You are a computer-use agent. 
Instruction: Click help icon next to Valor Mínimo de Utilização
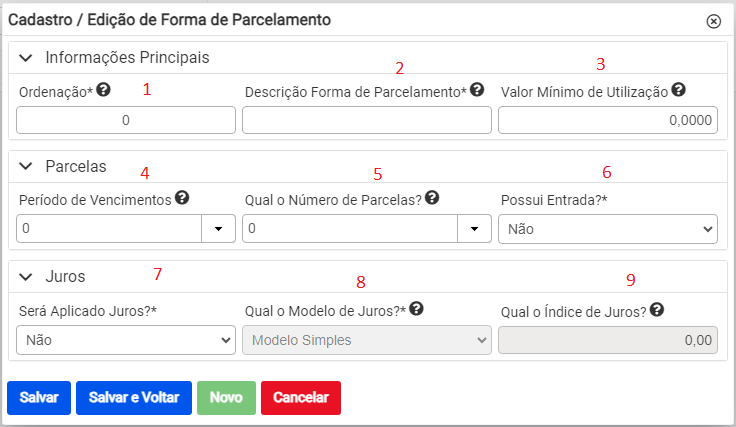678,89
